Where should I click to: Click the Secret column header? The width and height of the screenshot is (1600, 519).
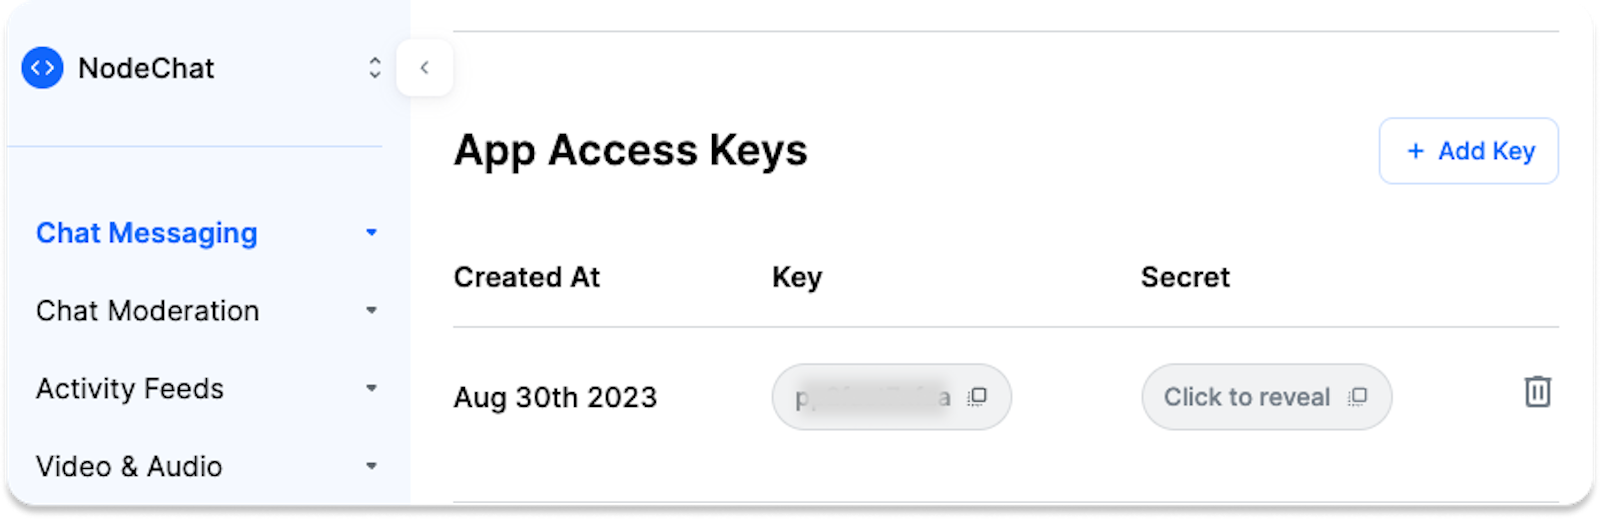tap(1185, 277)
